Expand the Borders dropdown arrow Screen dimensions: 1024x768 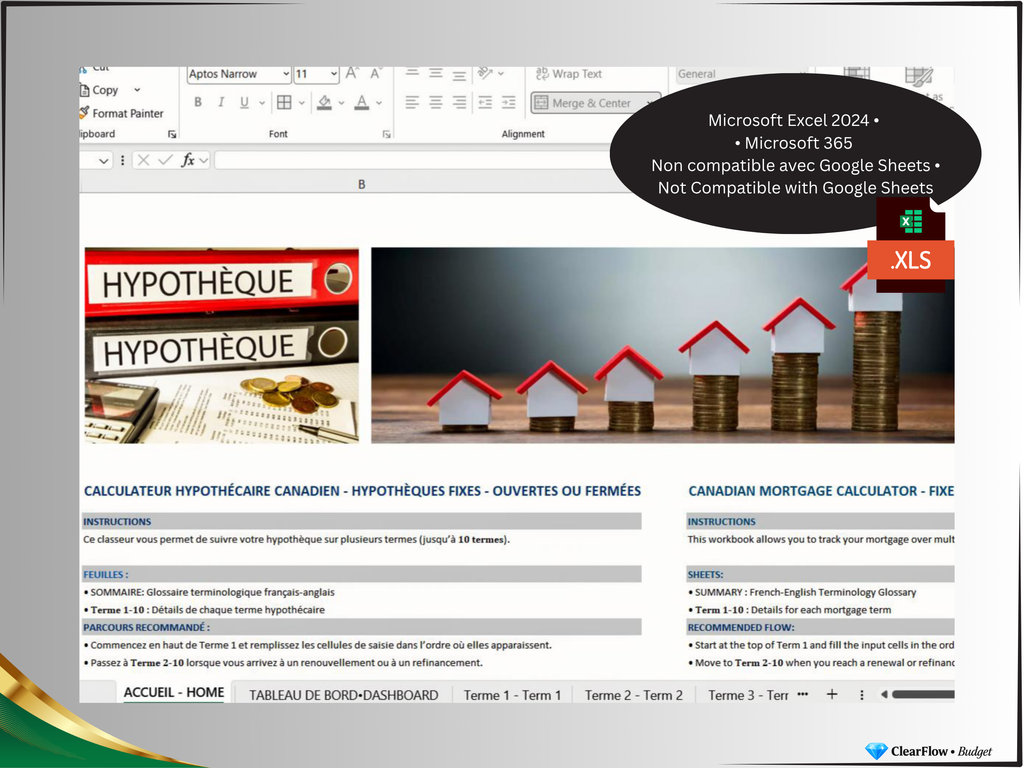[302, 103]
